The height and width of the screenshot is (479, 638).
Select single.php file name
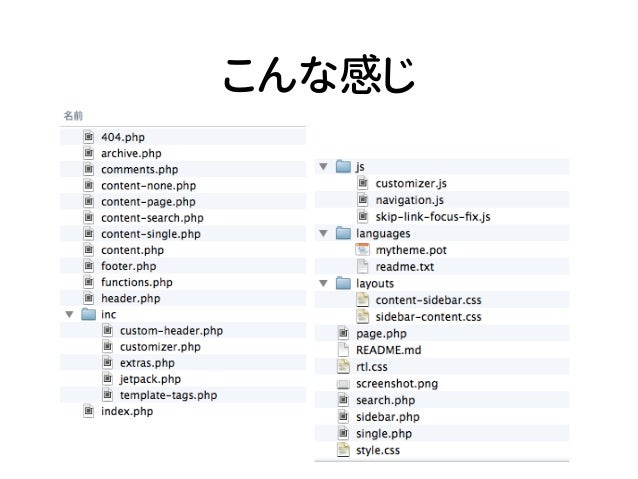pos(384,433)
